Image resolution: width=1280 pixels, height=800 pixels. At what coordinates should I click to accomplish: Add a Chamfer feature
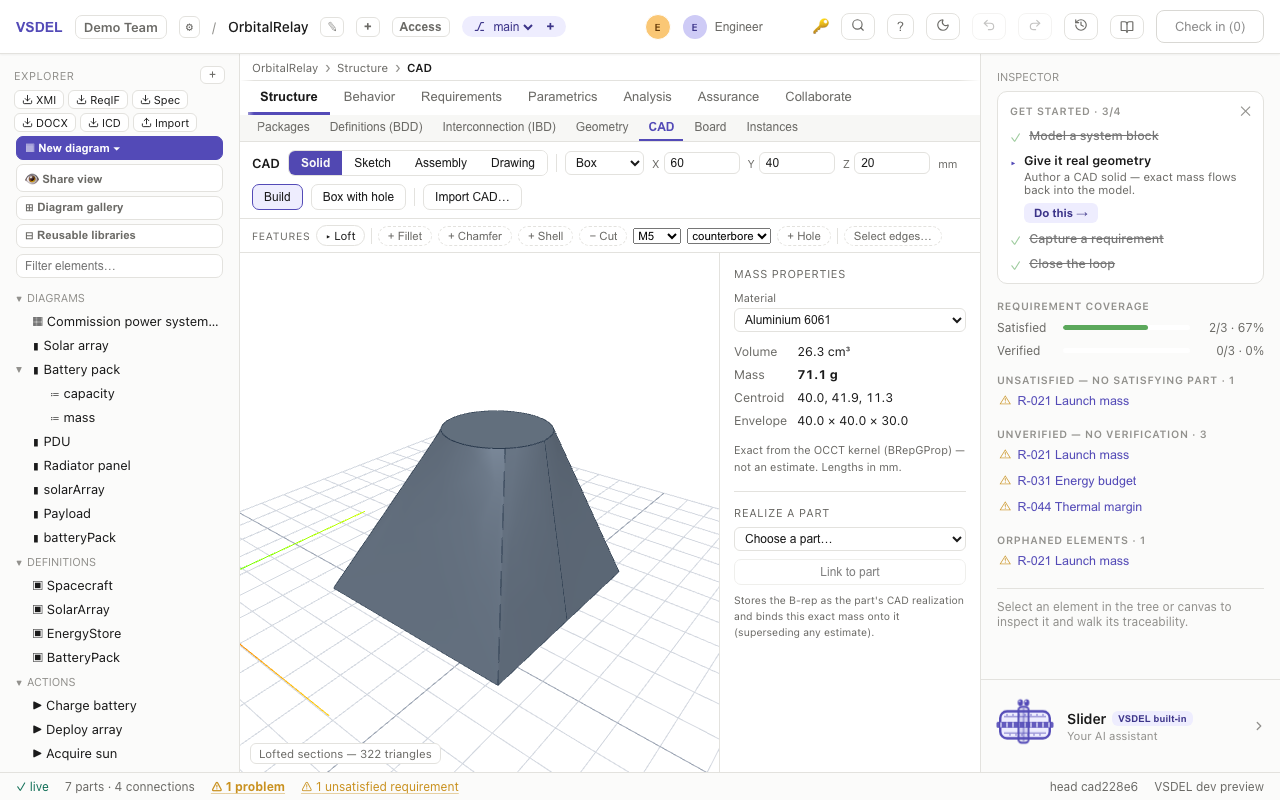click(x=475, y=236)
